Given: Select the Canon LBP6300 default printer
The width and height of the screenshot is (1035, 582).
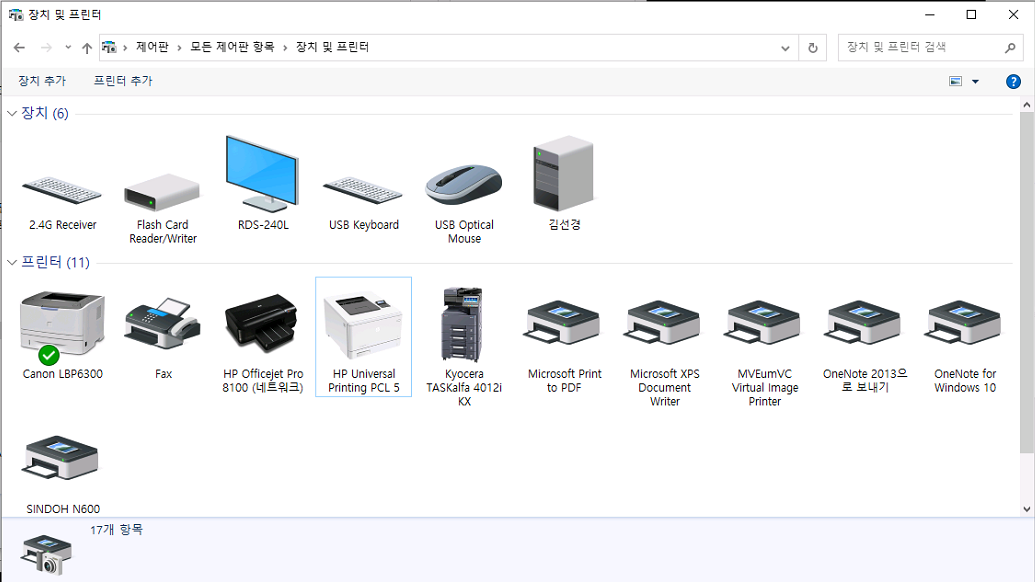Looking at the screenshot, I should tap(62, 335).
